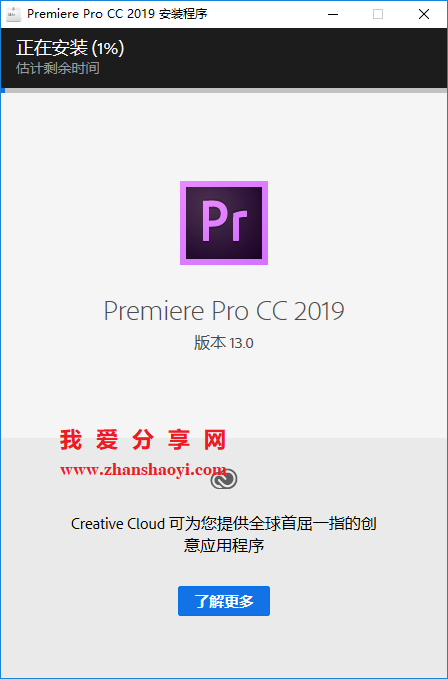Minimize the installer window
Image resolution: width=448 pixels, height=679 pixels.
pyautogui.click(x=332, y=14)
